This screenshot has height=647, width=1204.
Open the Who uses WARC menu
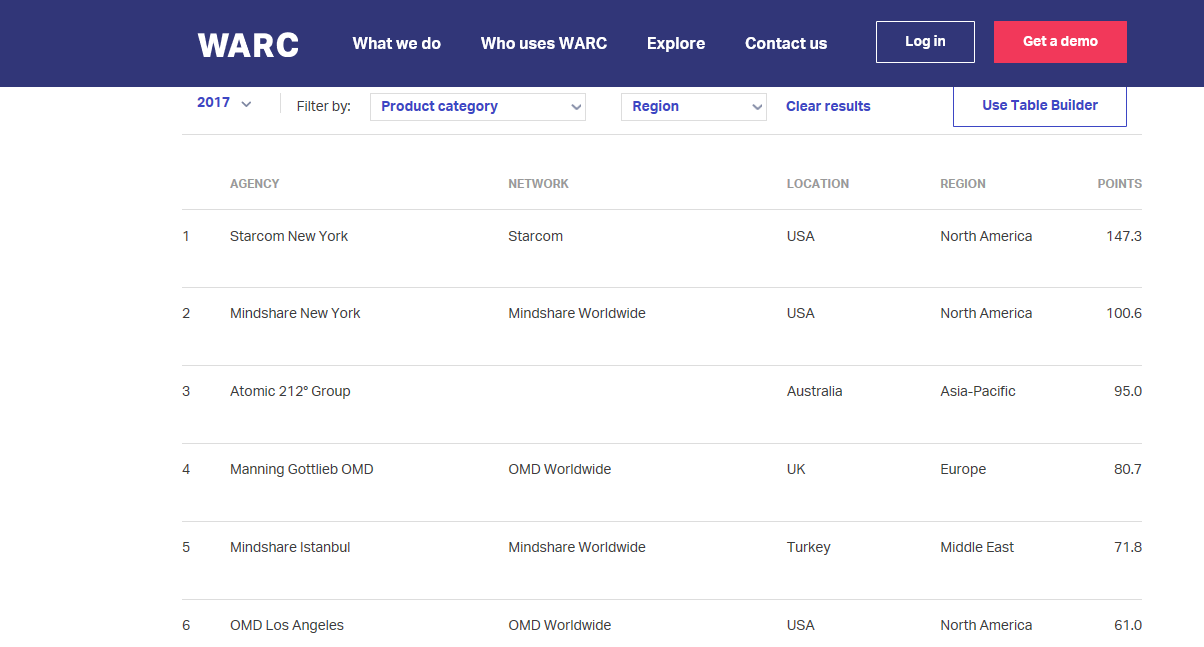pyautogui.click(x=543, y=43)
